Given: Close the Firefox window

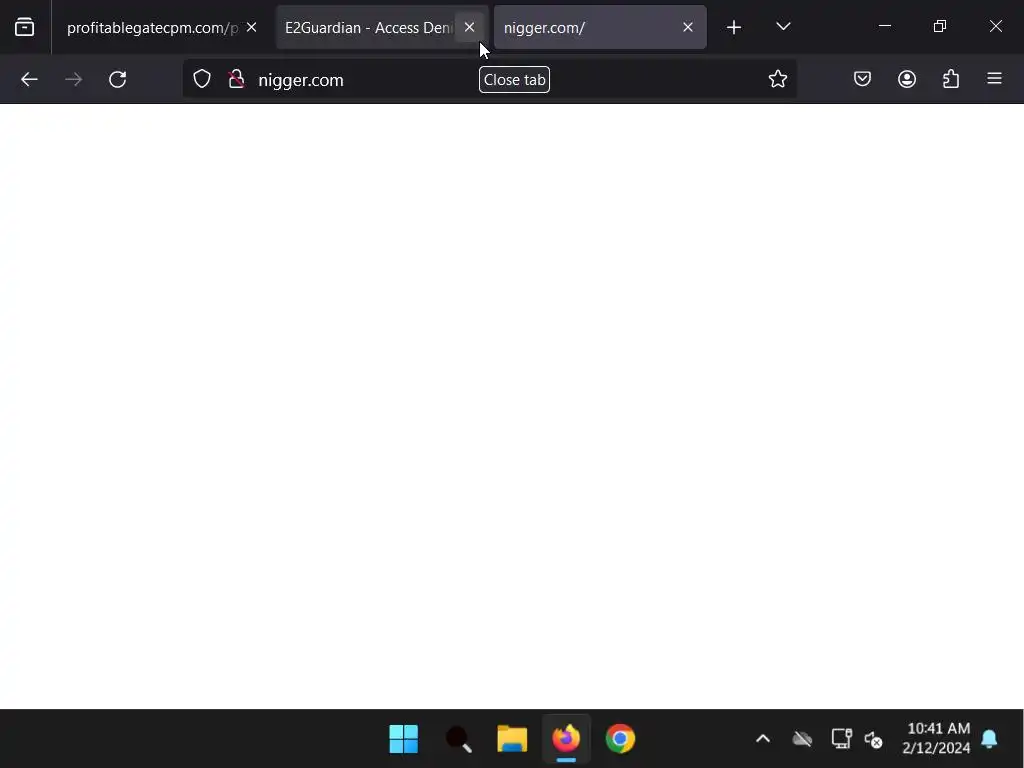Looking at the screenshot, I should (995, 26).
